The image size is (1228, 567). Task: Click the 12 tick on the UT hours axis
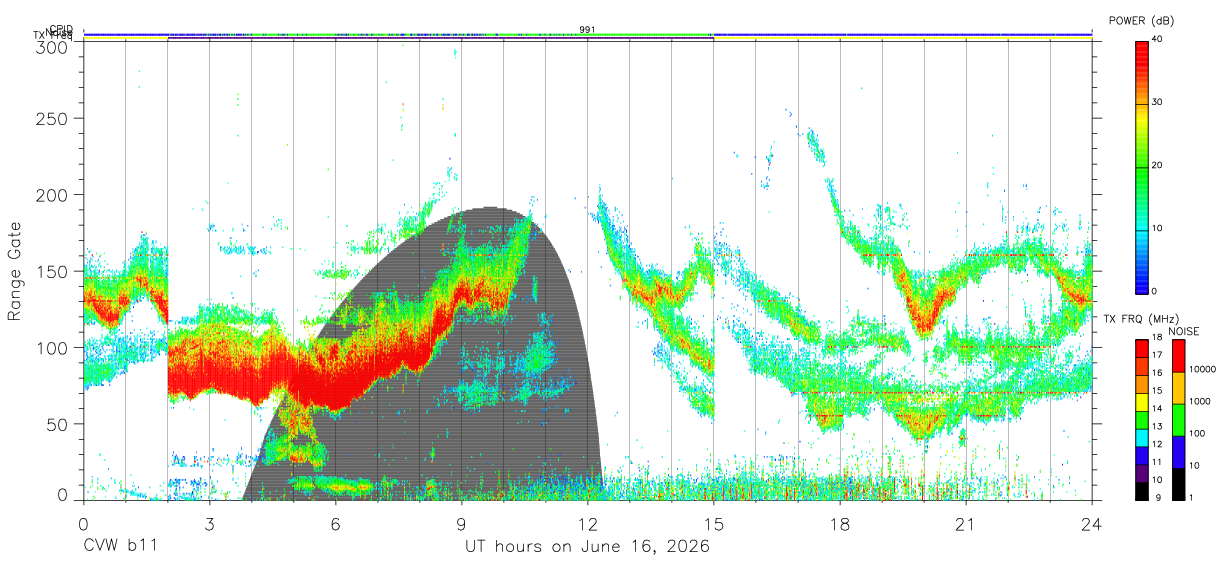coord(587,524)
